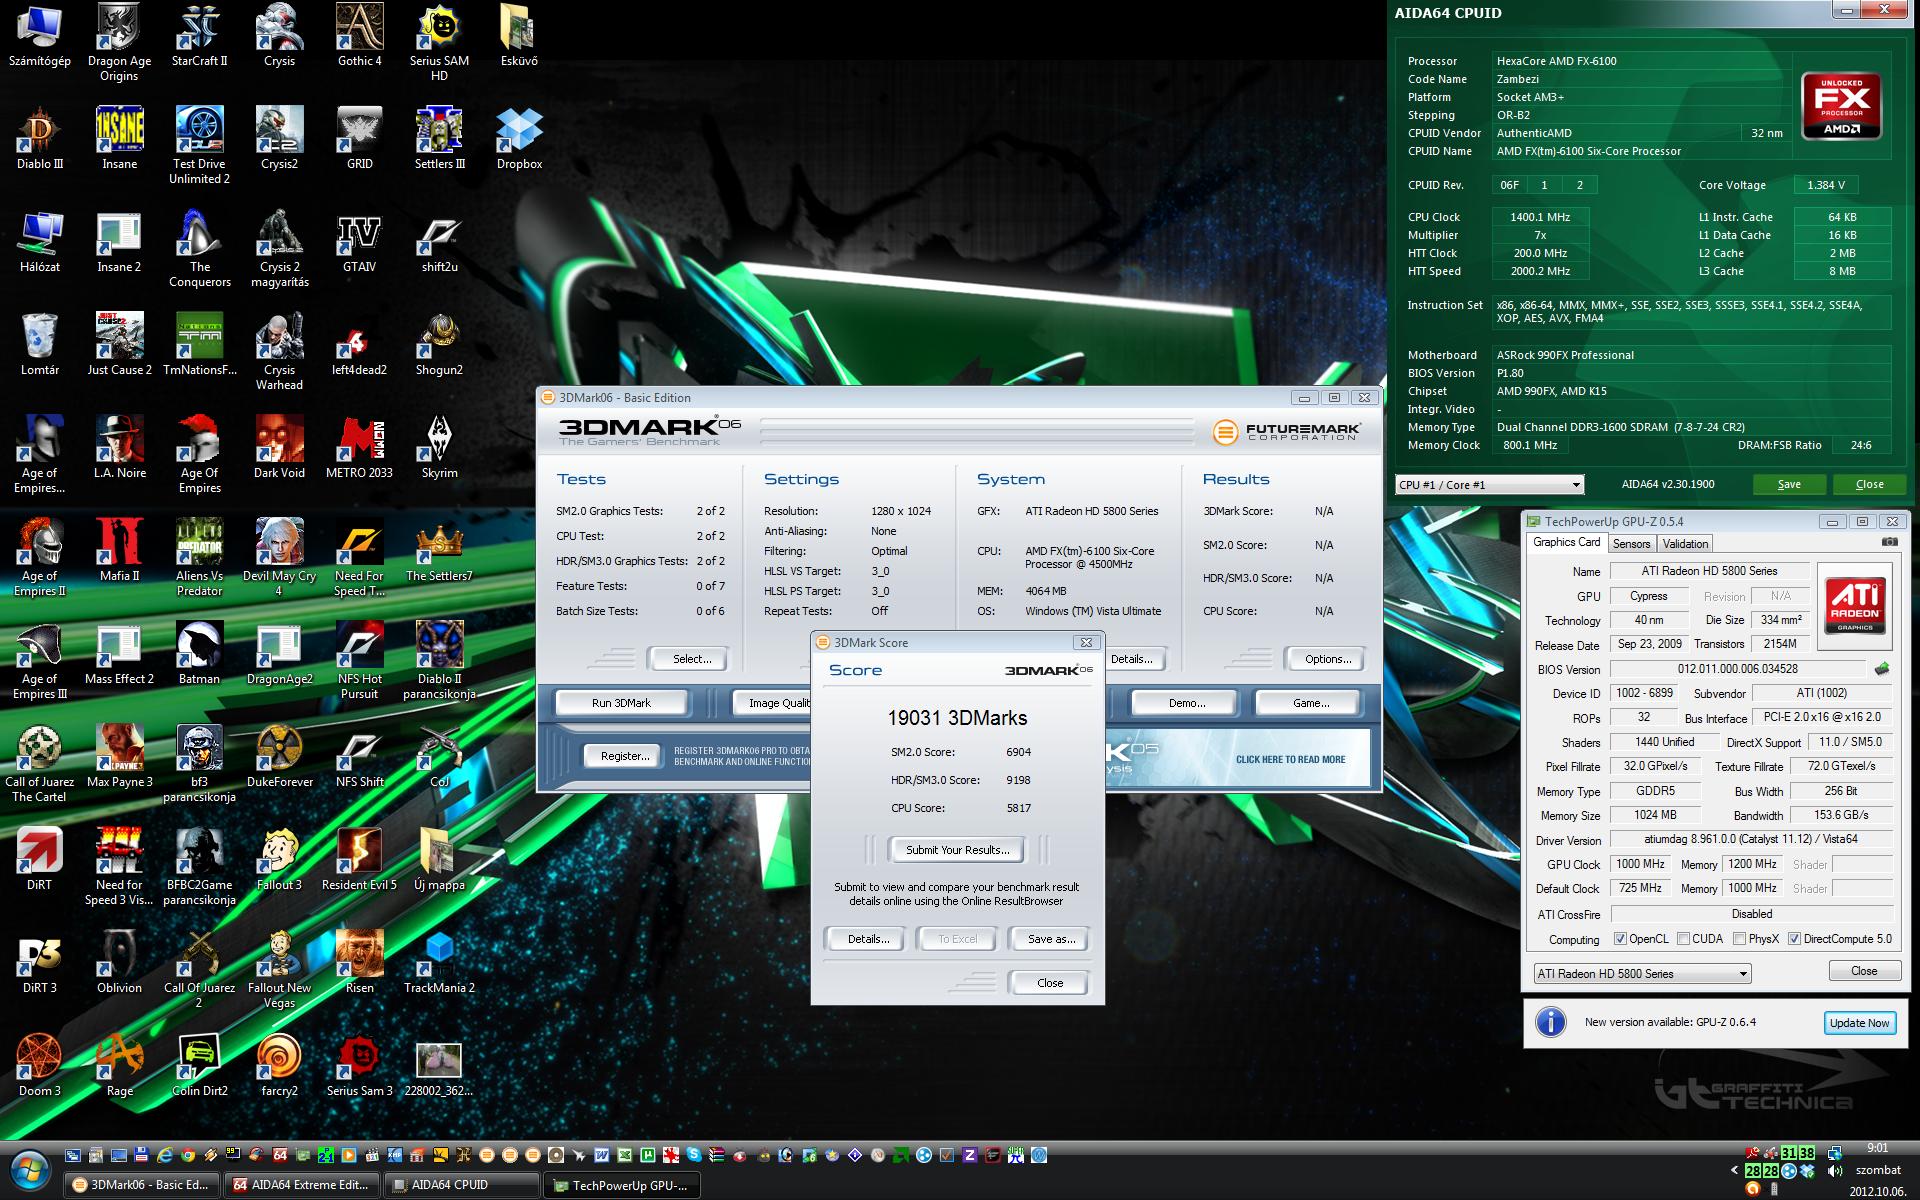Image resolution: width=1920 pixels, height=1200 pixels.
Task: Open the METRO 2033 desktop shortcut
Action: [359, 448]
